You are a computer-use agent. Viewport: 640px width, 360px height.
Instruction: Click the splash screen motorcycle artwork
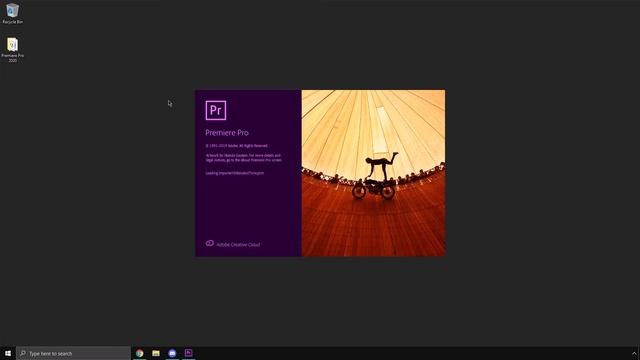[373, 173]
